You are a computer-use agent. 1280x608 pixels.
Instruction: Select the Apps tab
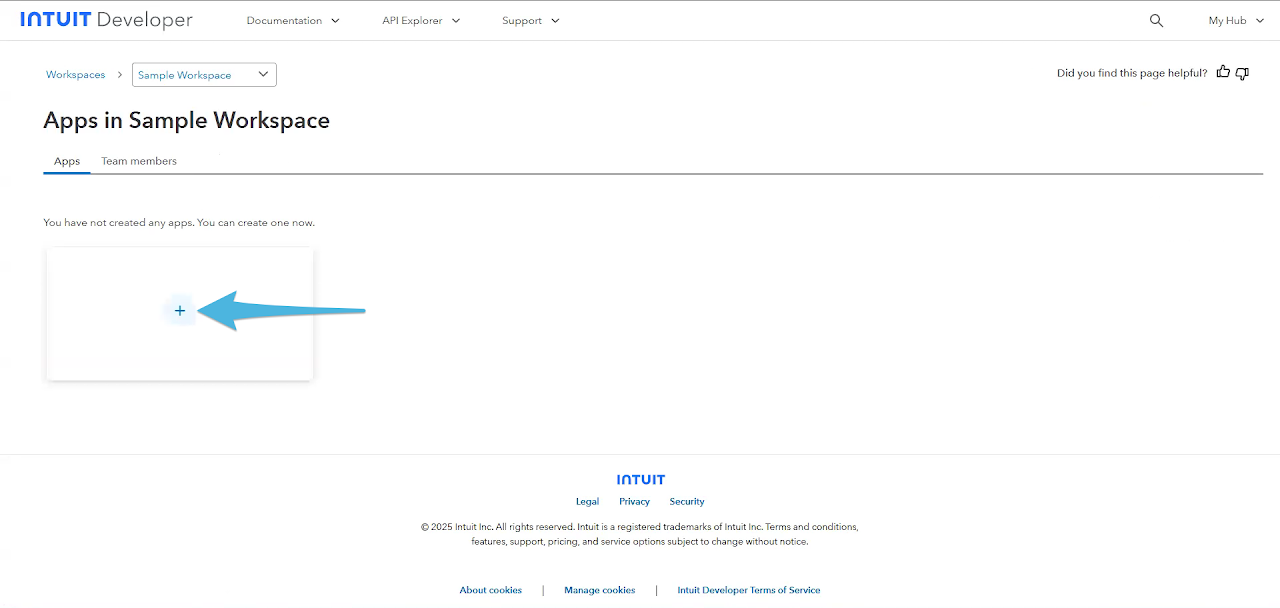click(67, 161)
